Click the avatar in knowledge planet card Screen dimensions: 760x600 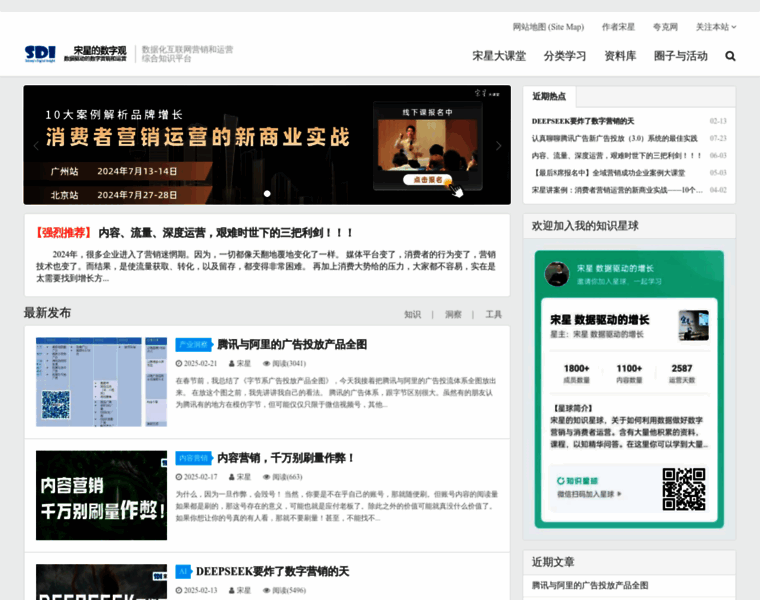[557, 274]
